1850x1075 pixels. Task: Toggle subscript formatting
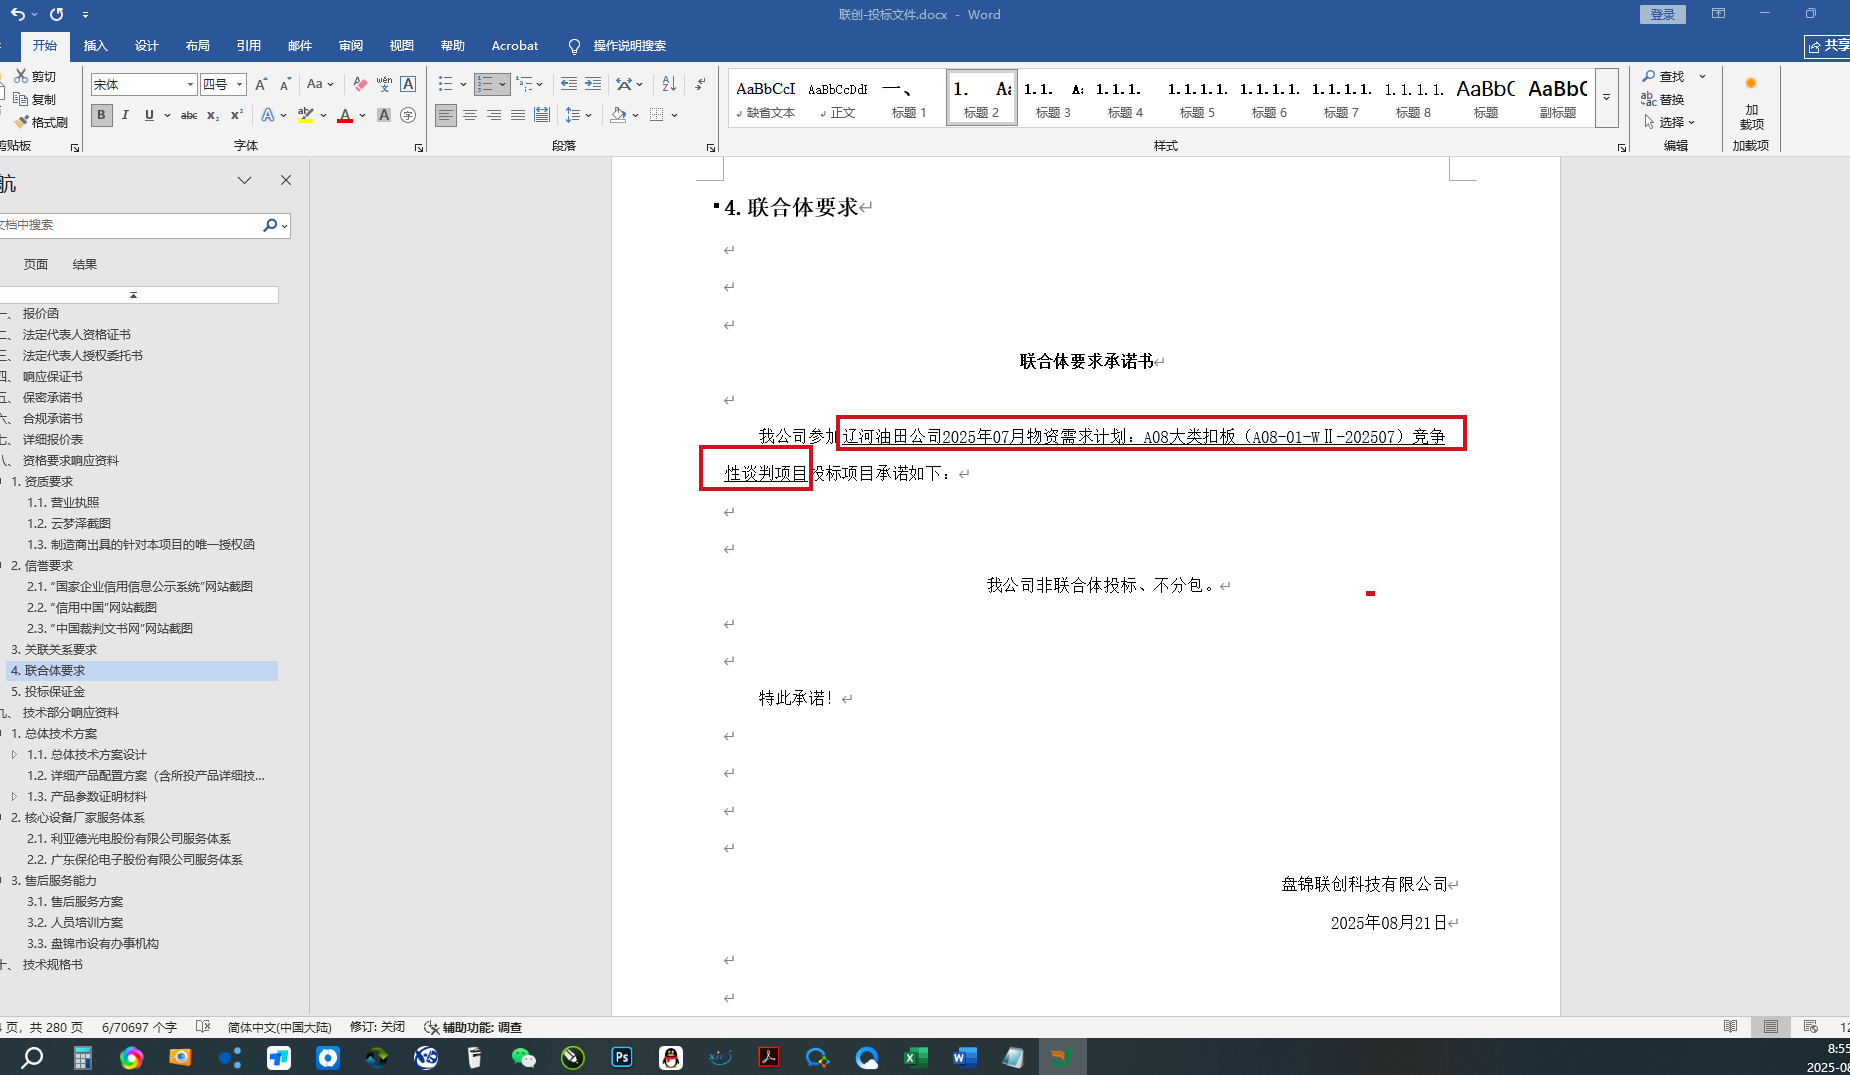tap(213, 115)
